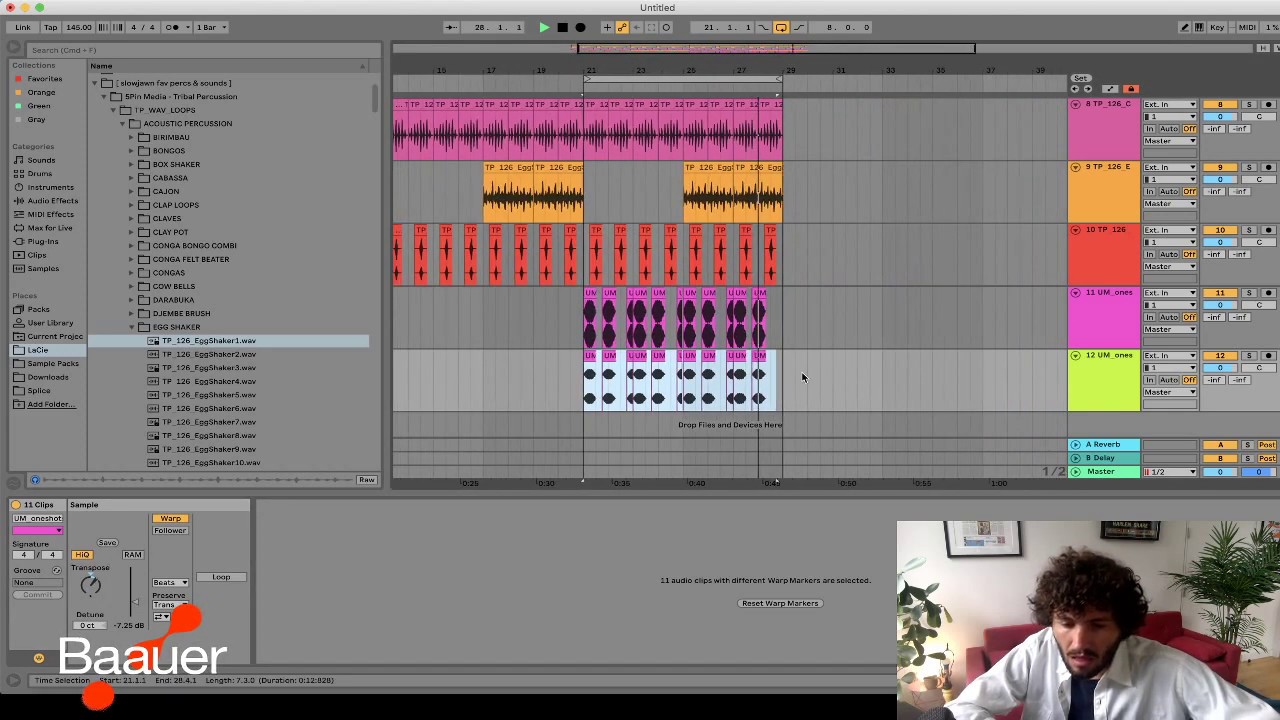1280x720 pixels.
Task: Toggle the Warp button in Sample box
Action: [170, 519]
